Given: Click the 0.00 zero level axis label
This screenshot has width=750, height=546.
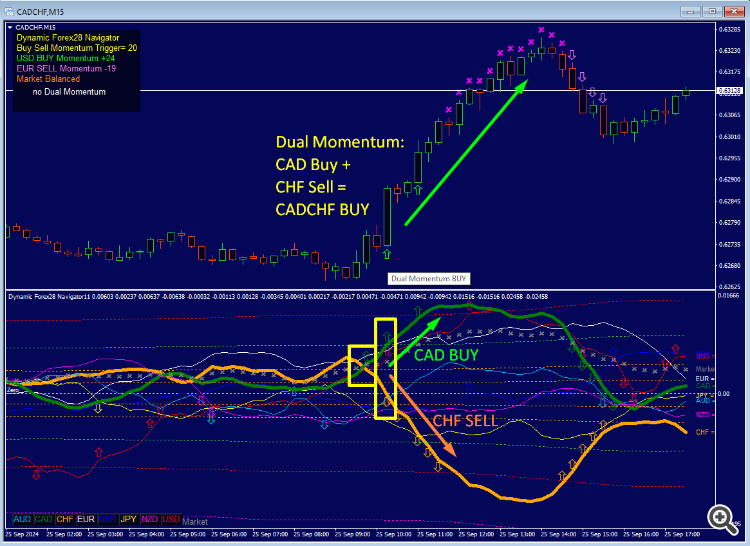Looking at the screenshot, I should tap(724, 394).
